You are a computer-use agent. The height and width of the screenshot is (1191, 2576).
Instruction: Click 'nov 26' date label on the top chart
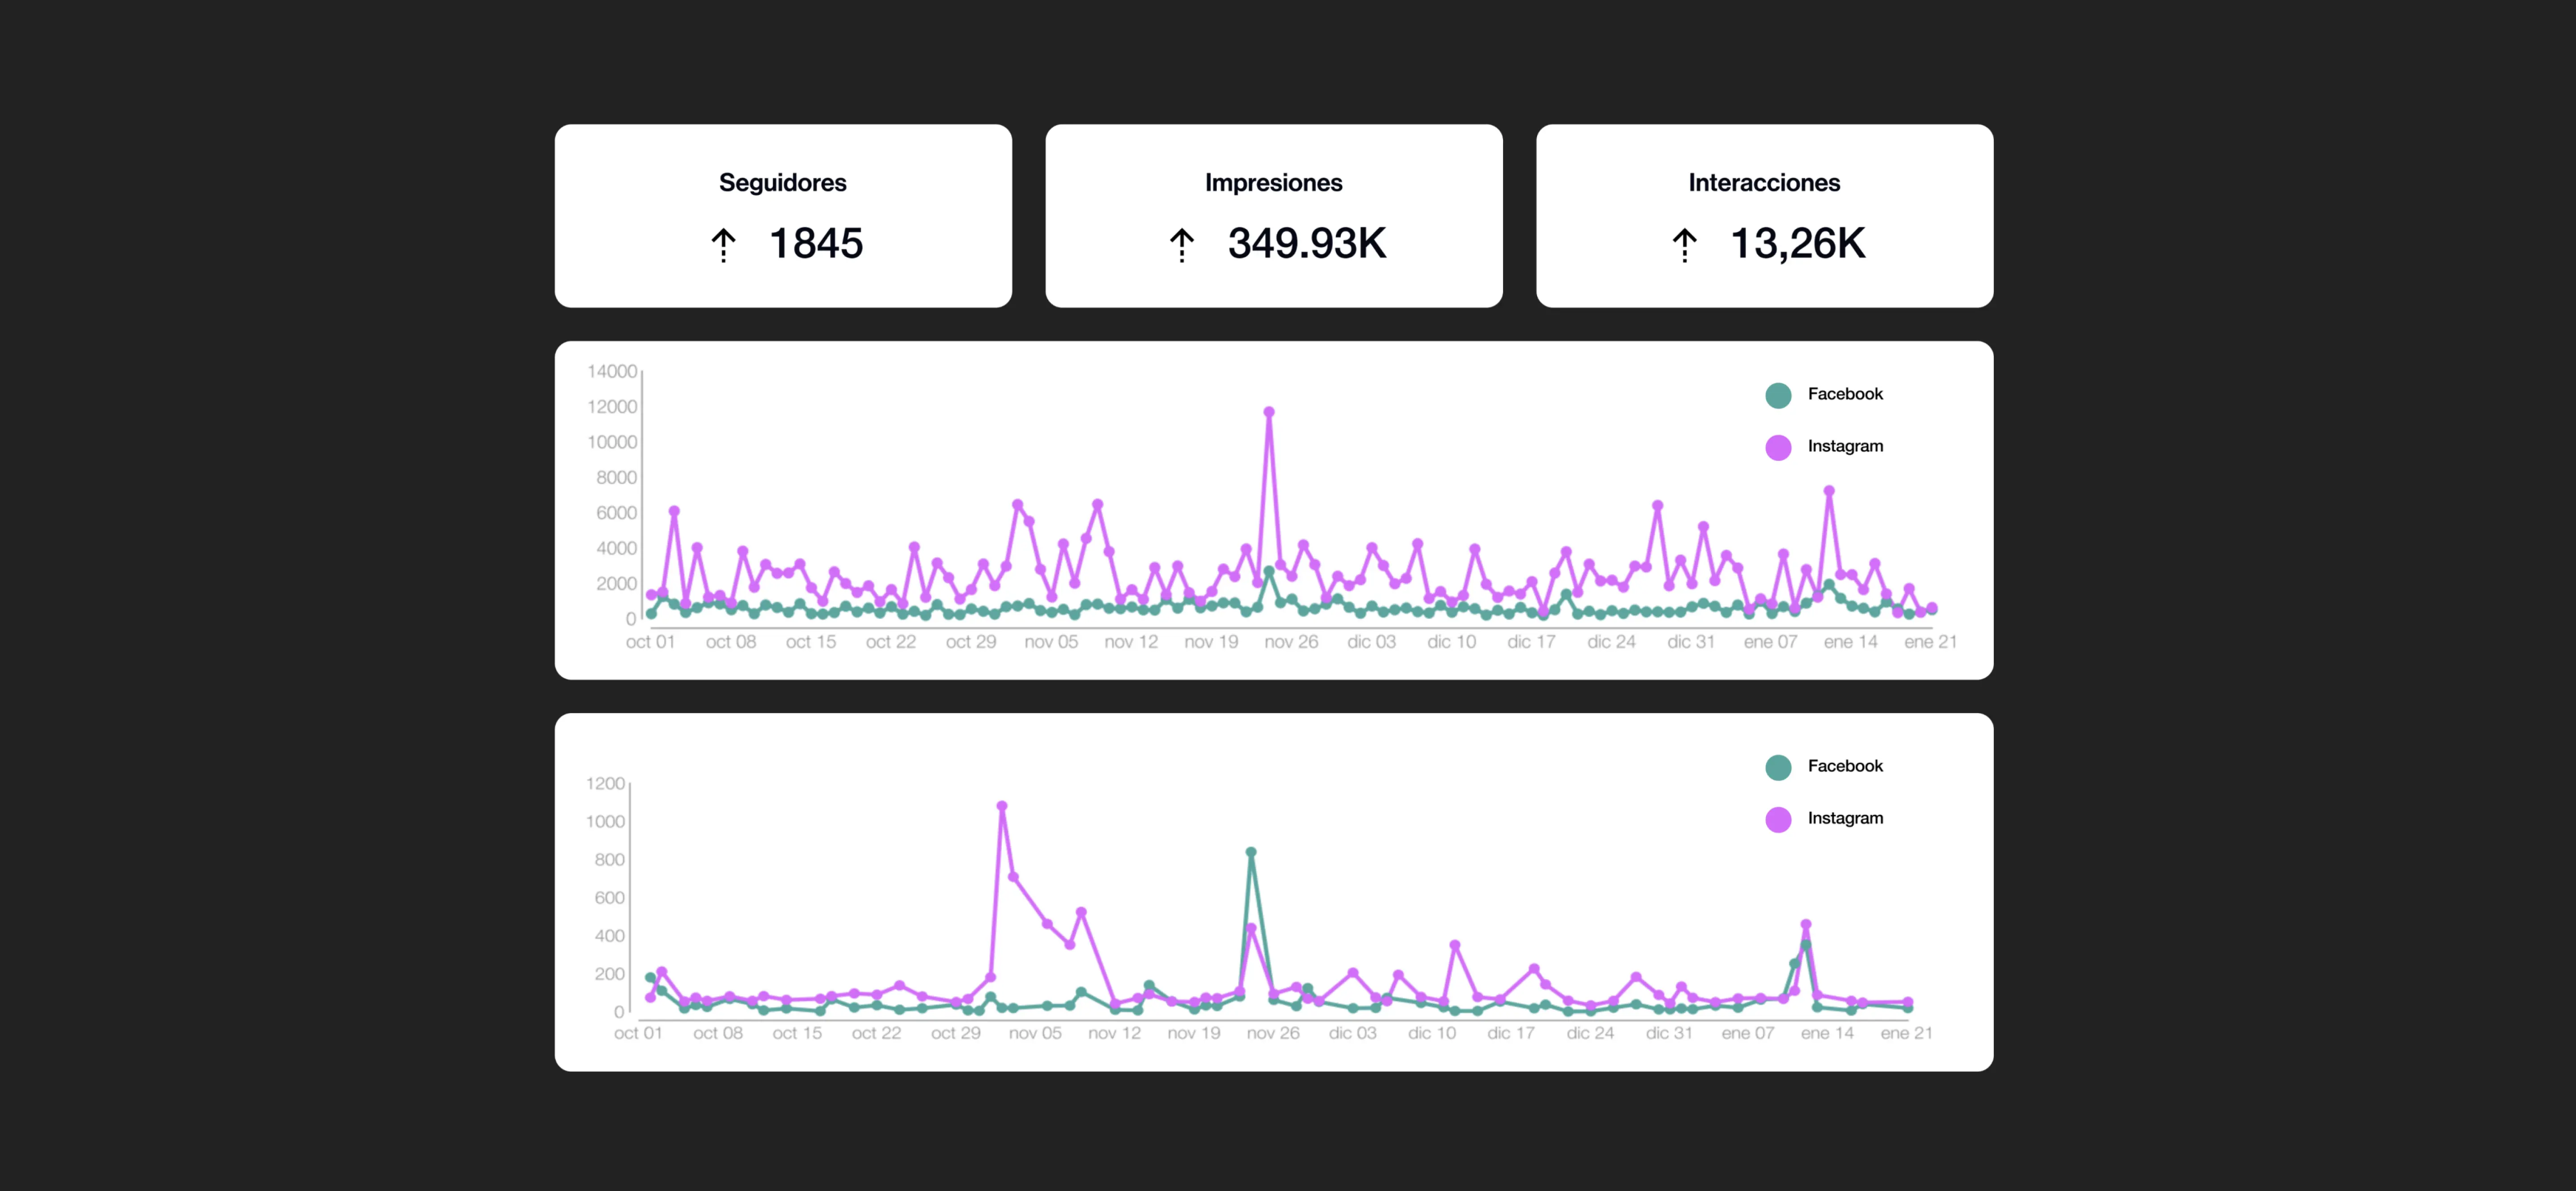point(1291,642)
